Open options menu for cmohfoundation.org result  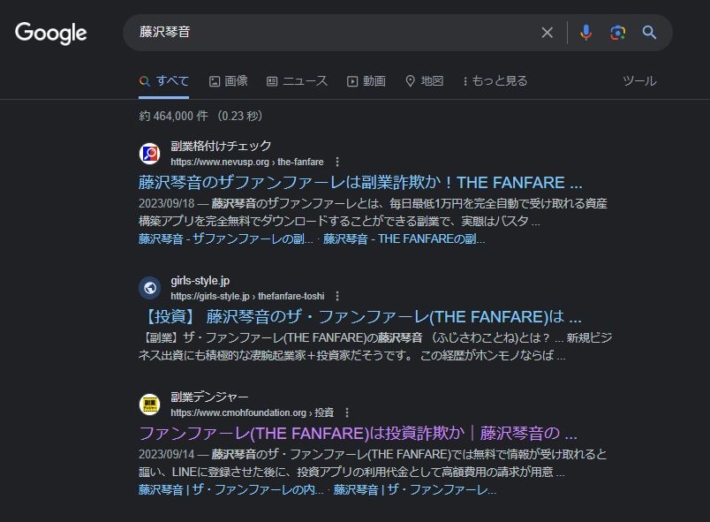pos(347,412)
